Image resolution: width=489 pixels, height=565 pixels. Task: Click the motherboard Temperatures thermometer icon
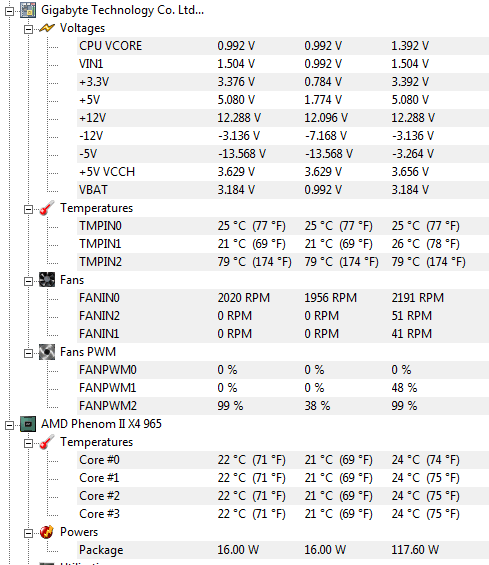(47, 208)
